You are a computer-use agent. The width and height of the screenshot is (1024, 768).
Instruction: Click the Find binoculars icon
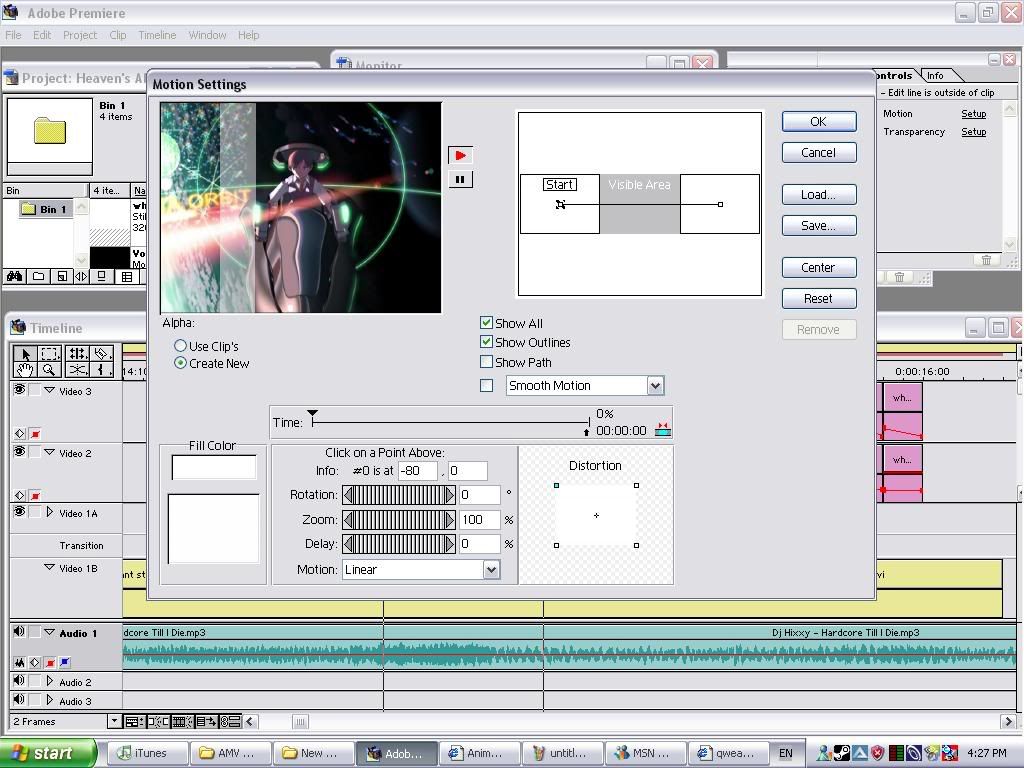15,277
